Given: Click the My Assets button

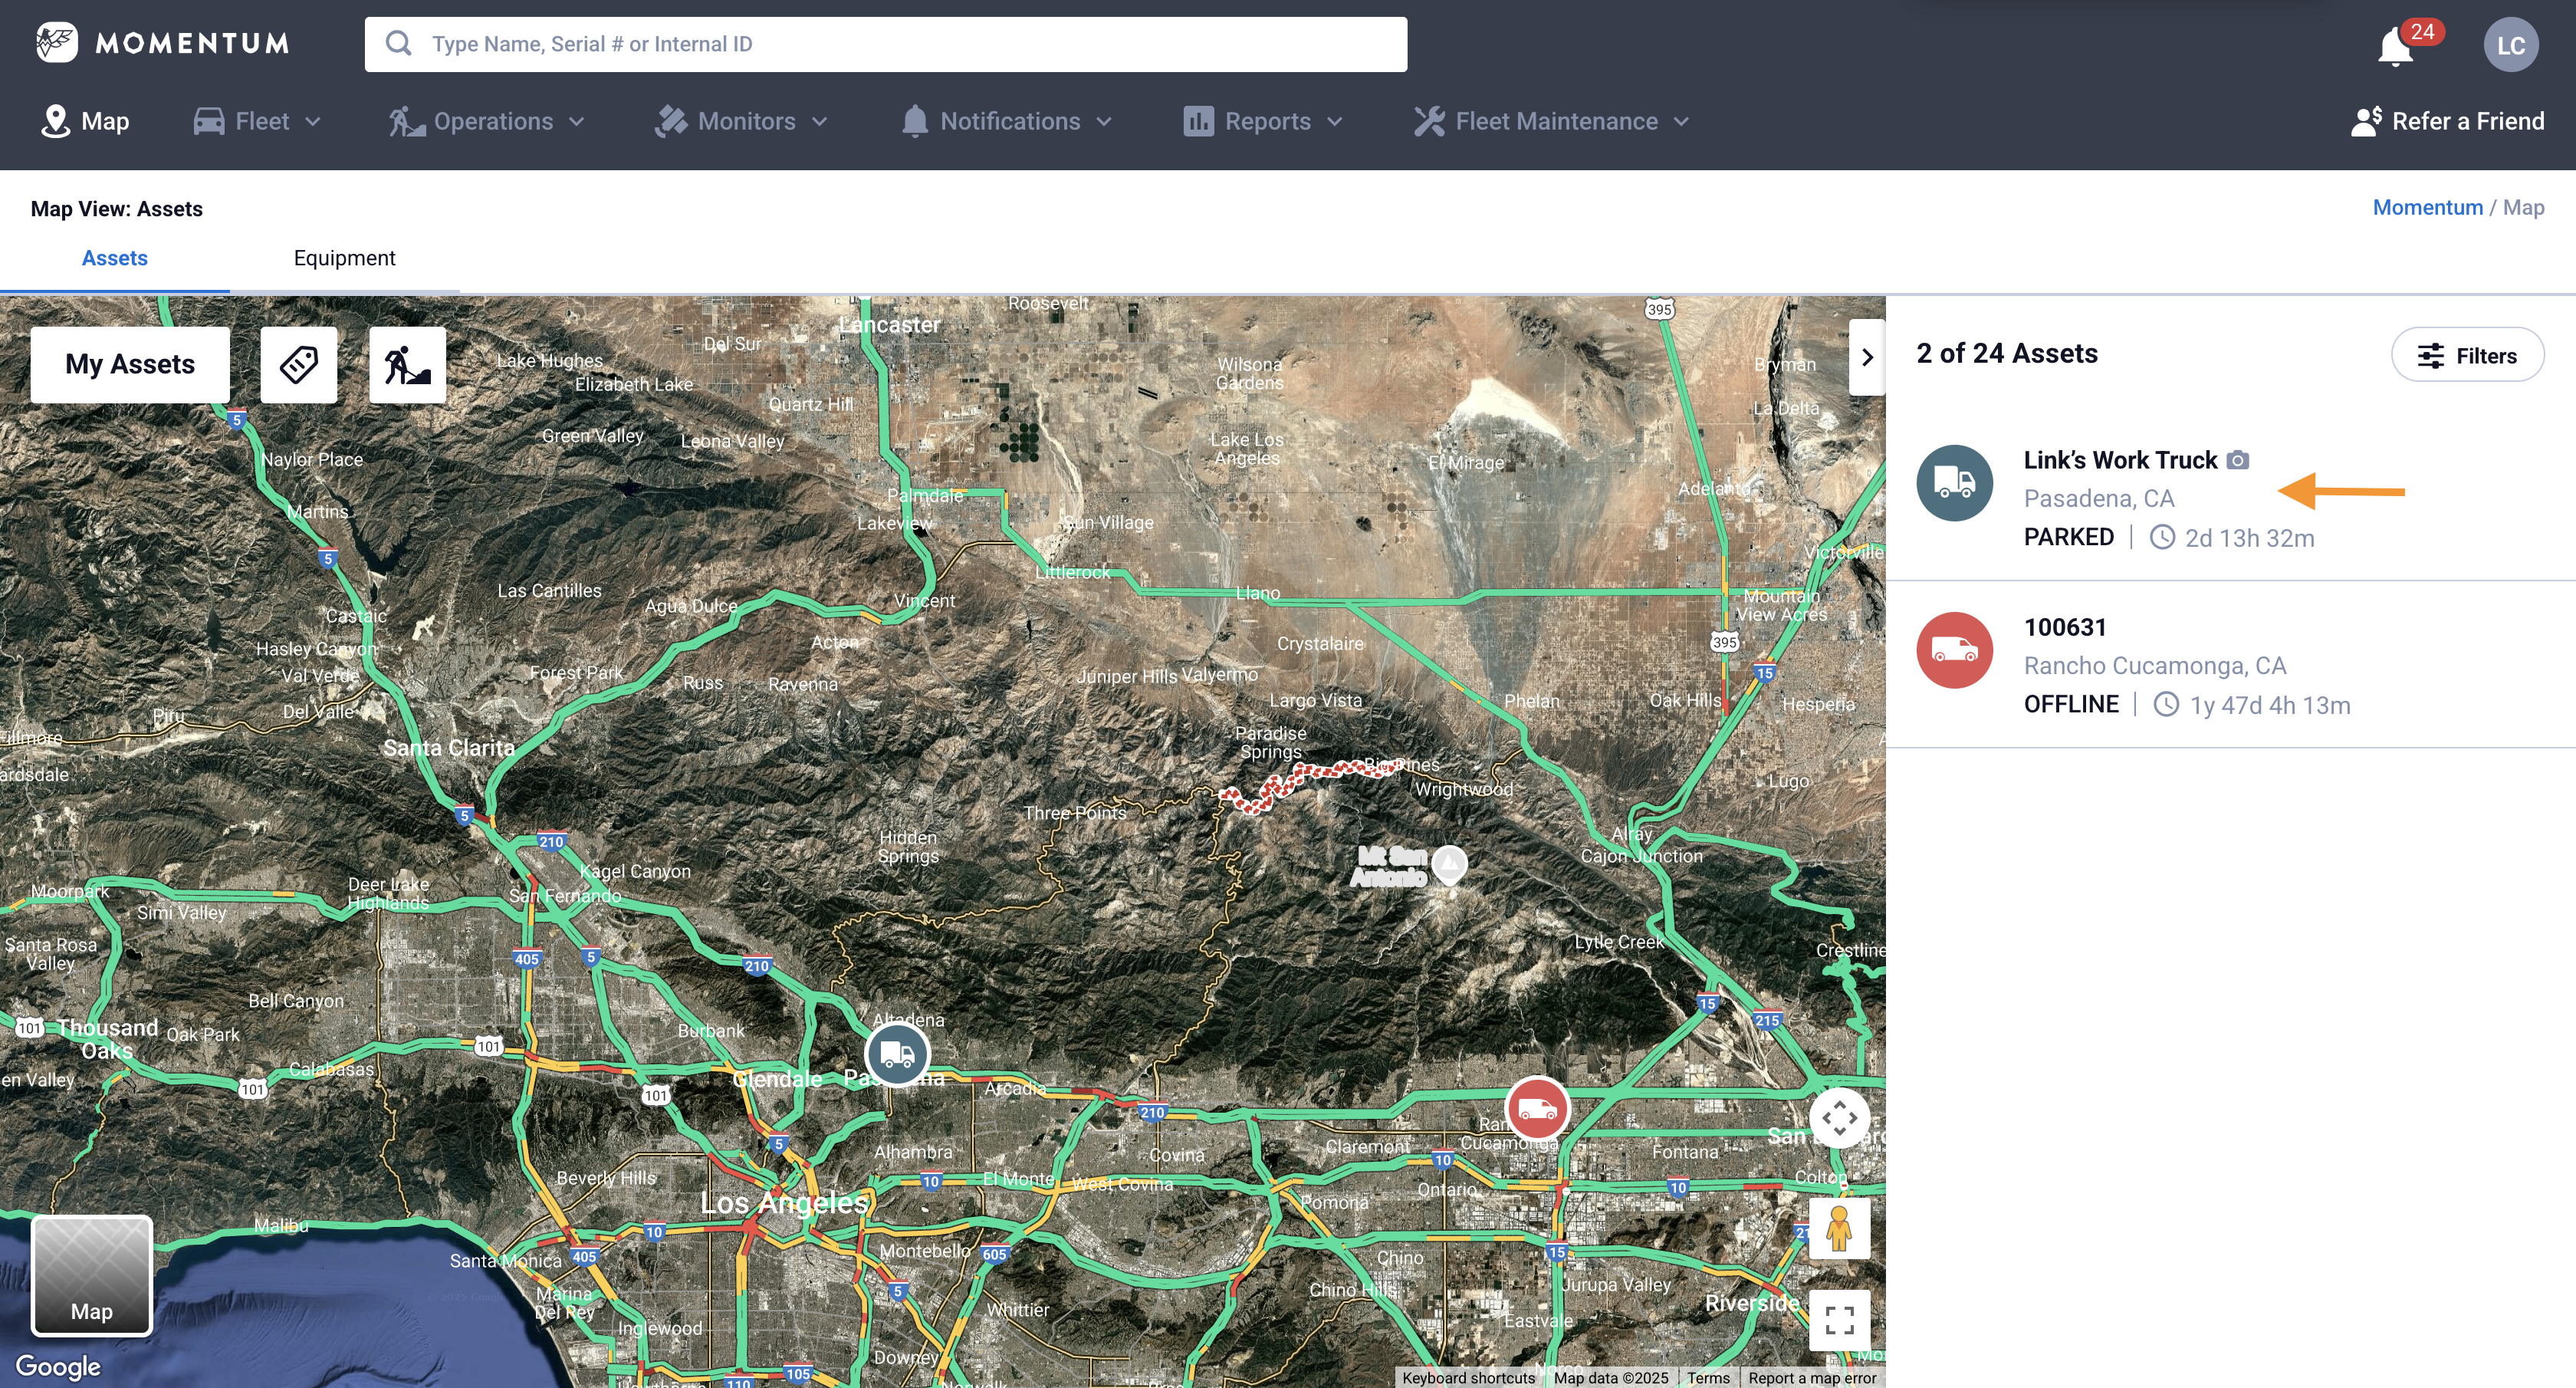Looking at the screenshot, I should tap(130, 364).
